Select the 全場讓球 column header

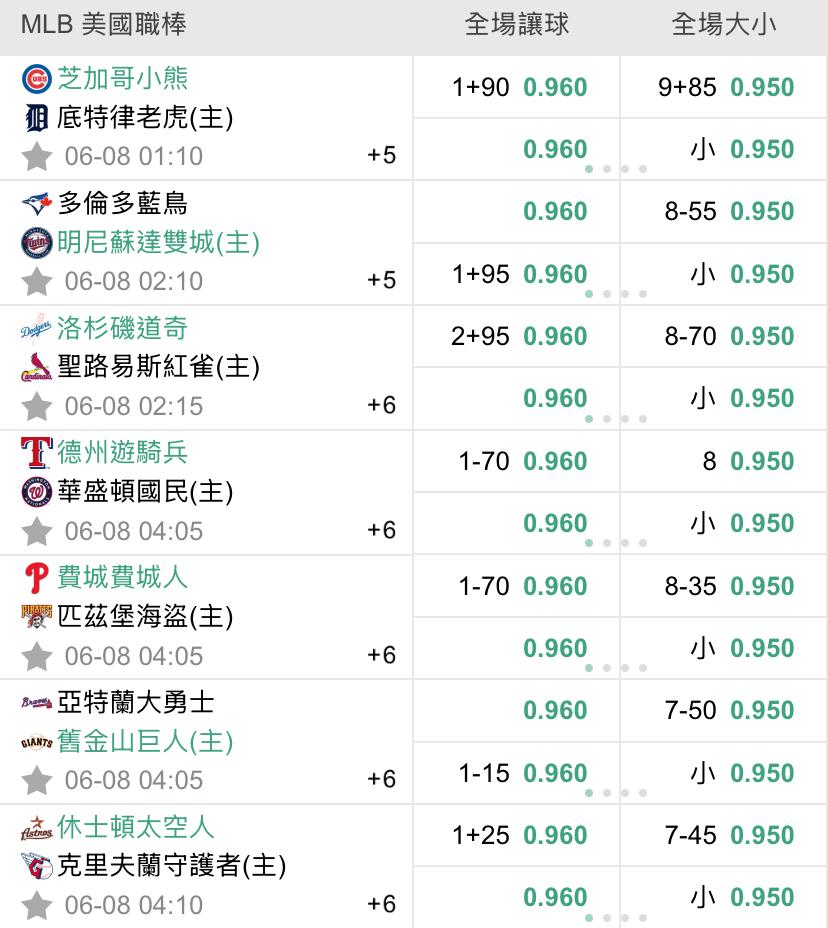click(516, 25)
